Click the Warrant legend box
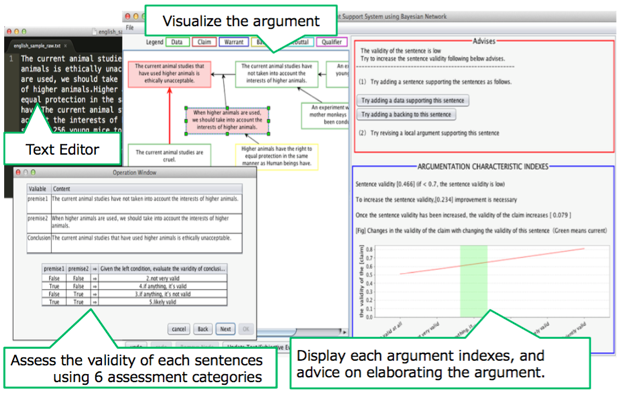 coord(234,42)
